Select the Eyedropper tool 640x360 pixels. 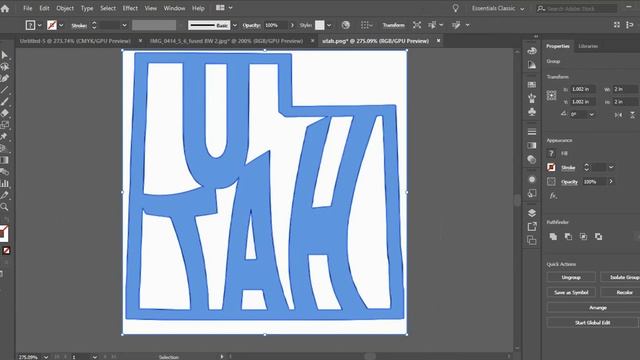pyautogui.click(x=4, y=195)
